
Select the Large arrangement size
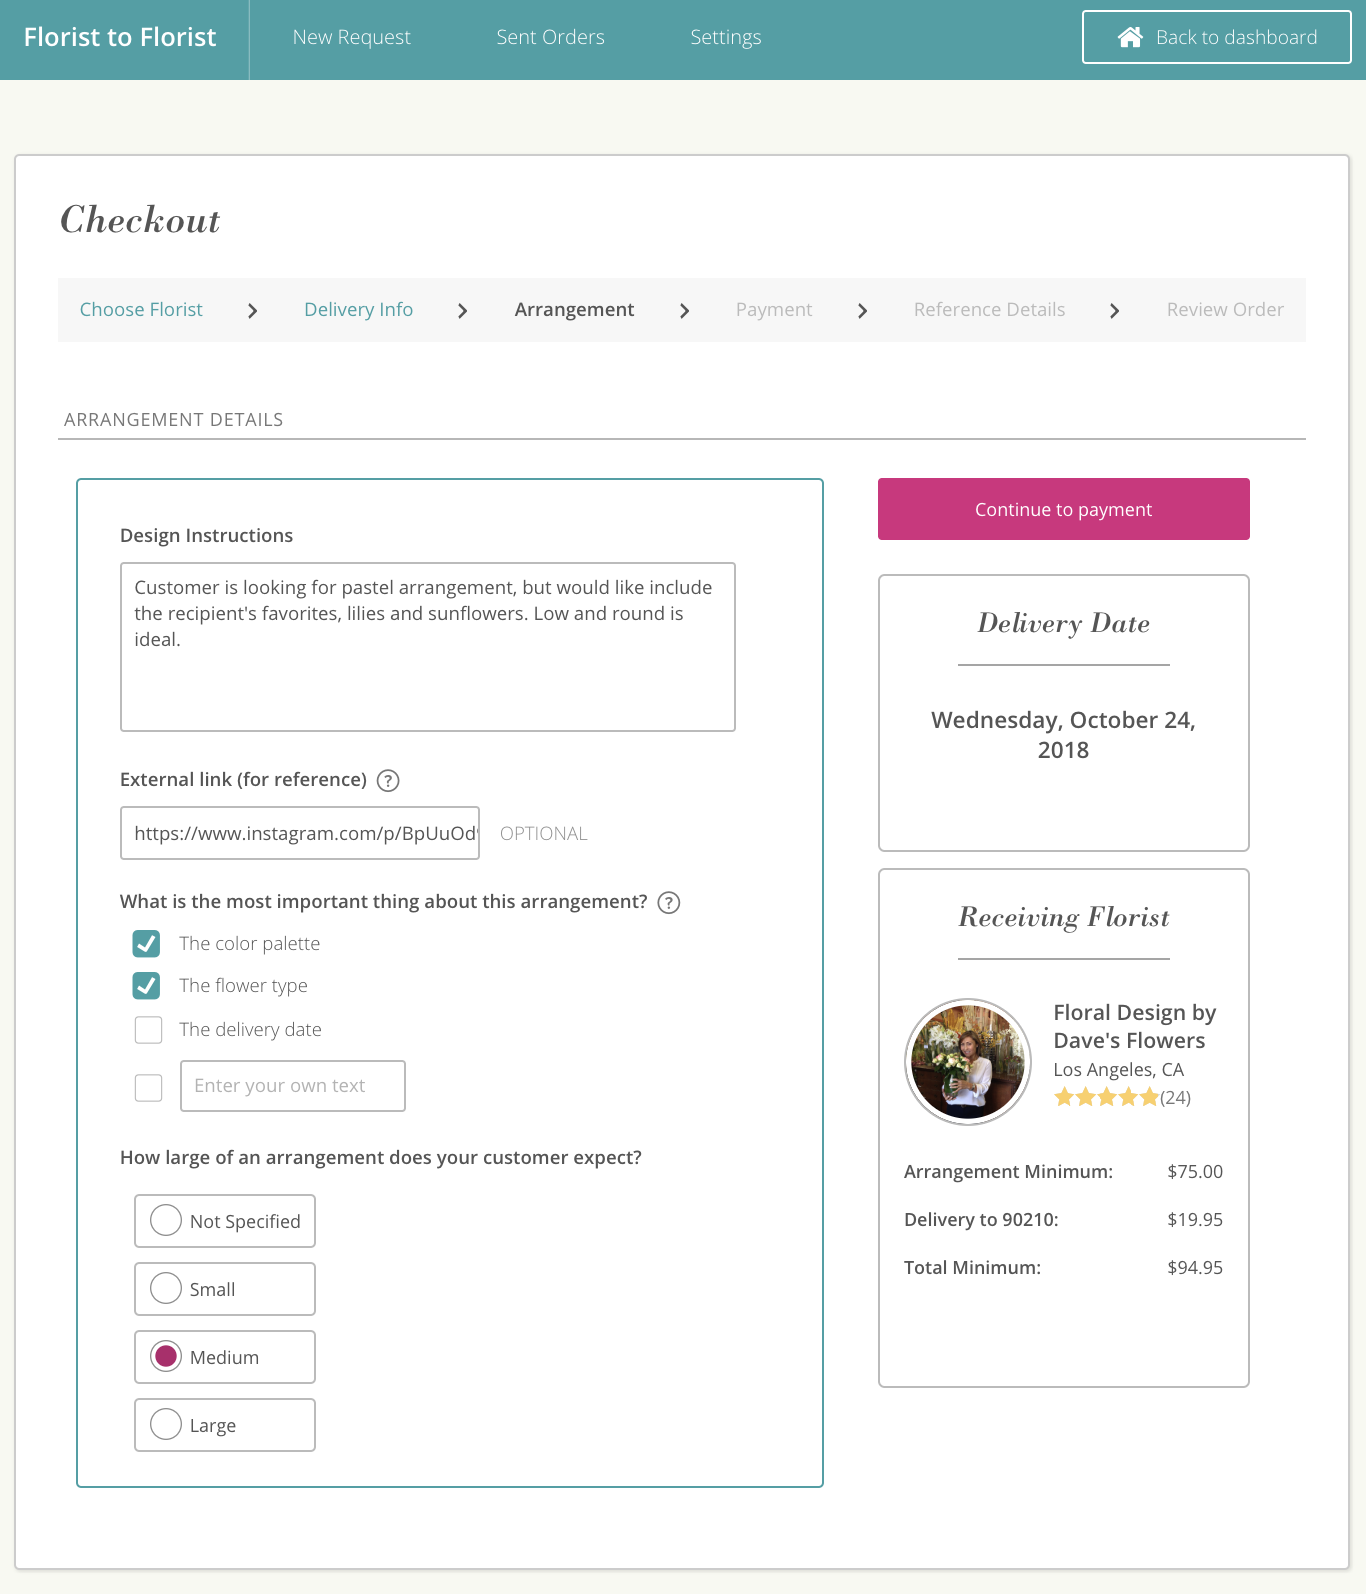pos(166,1424)
